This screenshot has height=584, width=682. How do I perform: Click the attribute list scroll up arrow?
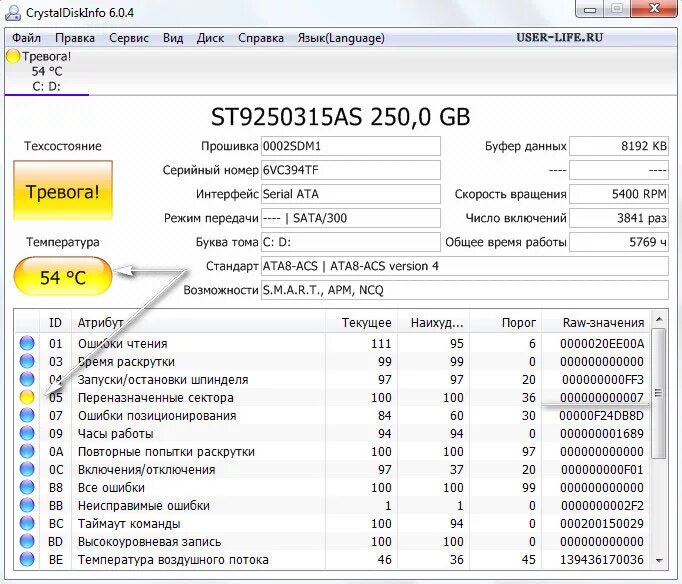tap(659, 320)
